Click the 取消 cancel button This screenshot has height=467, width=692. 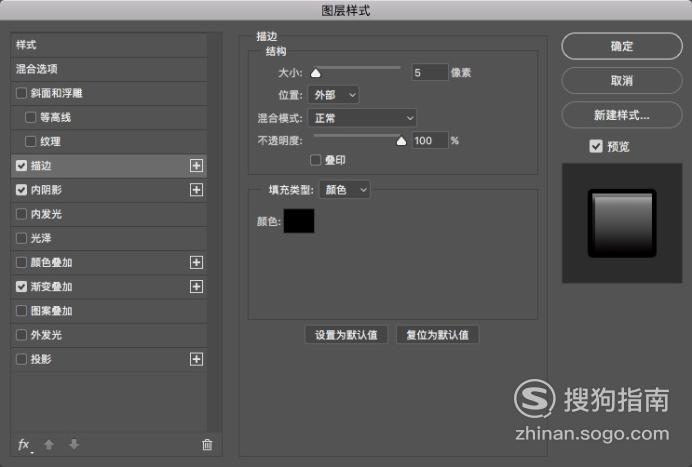[622, 80]
